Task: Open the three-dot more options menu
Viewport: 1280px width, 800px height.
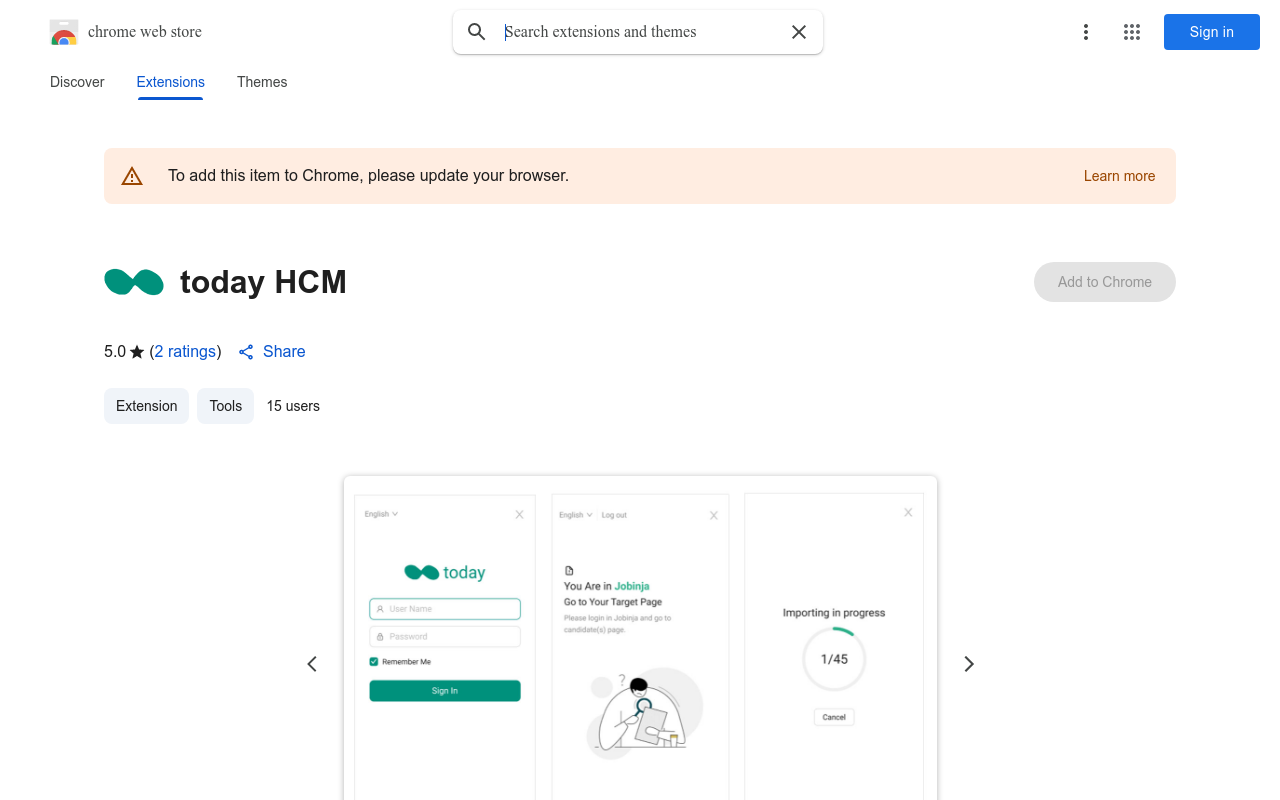Action: (x=1086, y=32)
